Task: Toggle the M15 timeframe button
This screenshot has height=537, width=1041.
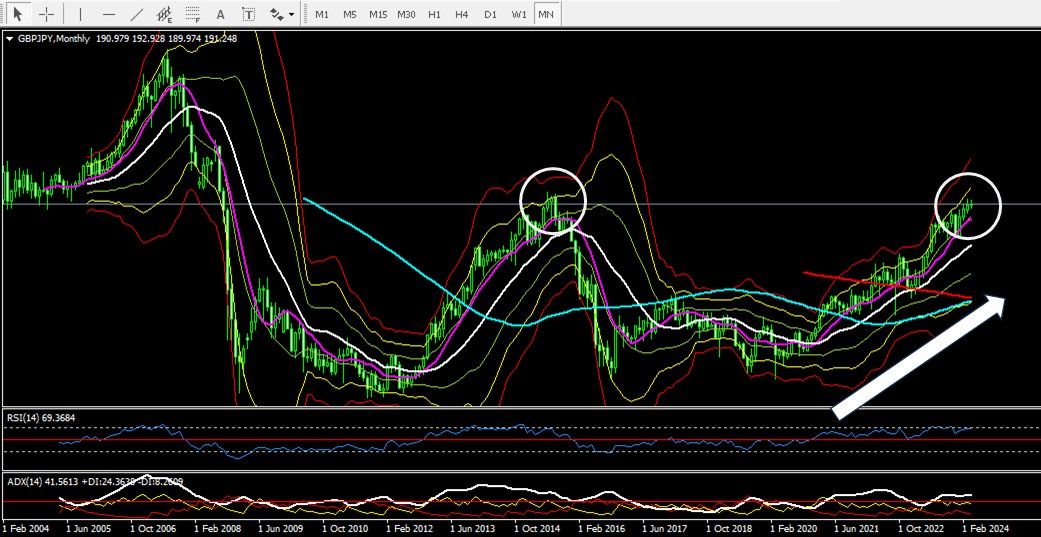Action: coord(377,14)
